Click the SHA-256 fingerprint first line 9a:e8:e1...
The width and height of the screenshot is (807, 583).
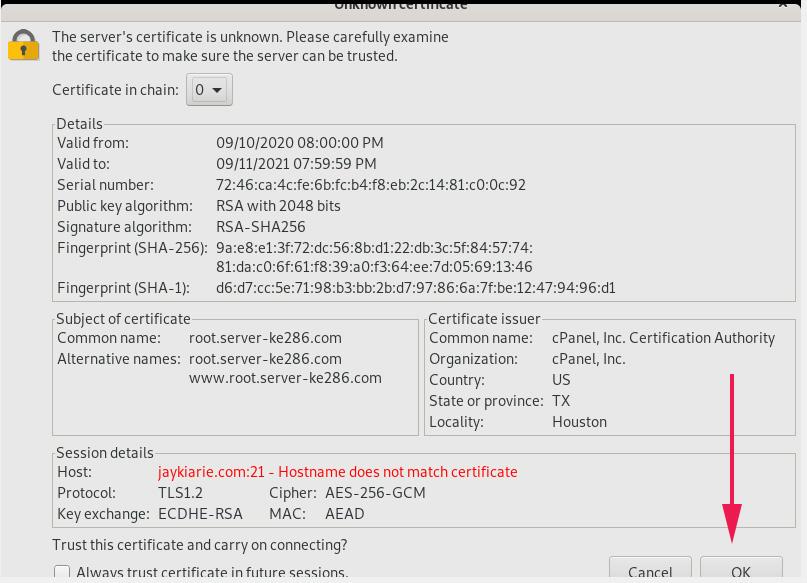(x=374, y=248)
